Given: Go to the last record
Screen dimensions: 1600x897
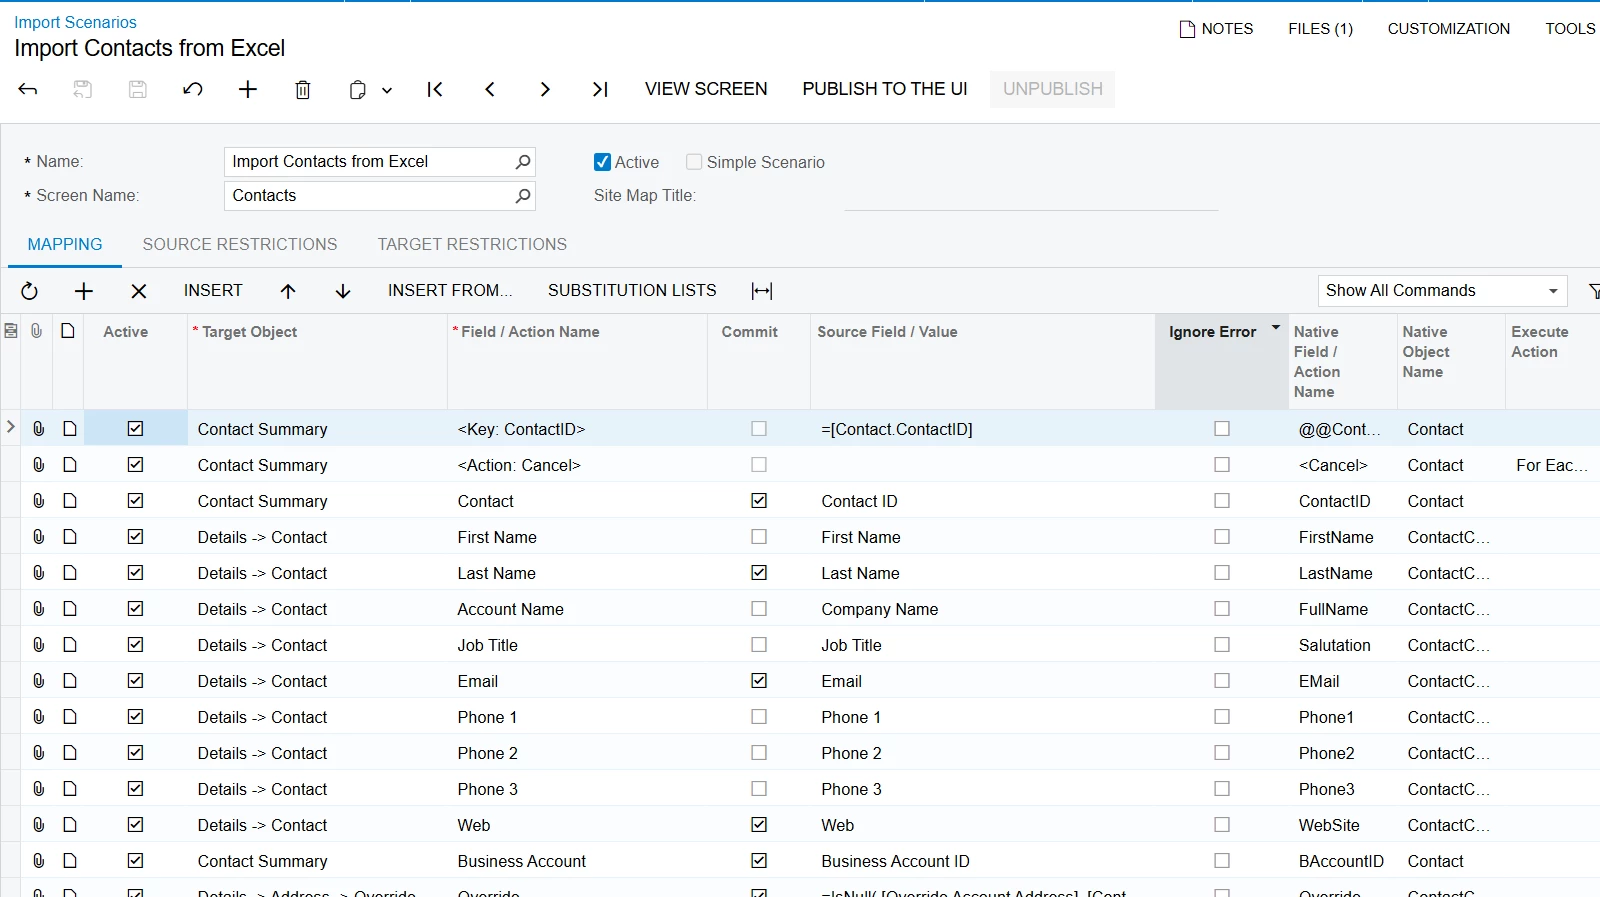Looking at the screenshot, I should point(600,89).
